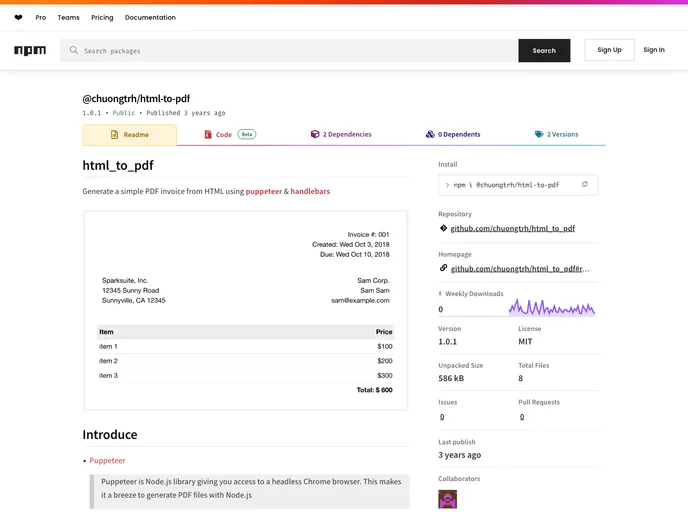
Task: Open the puppeteer link in description
Action: click(x=264, y=191)
